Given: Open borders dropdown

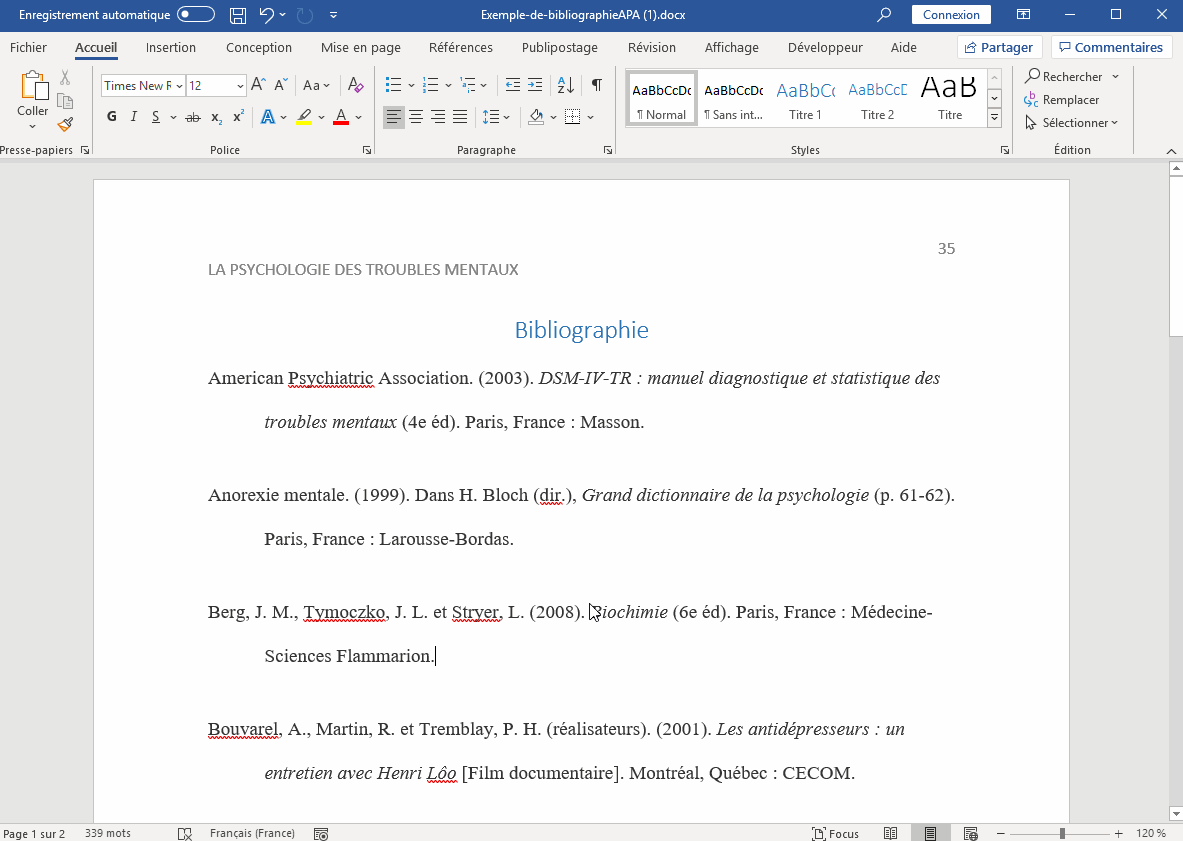Looking at the screenshot, I should [590, 117].
